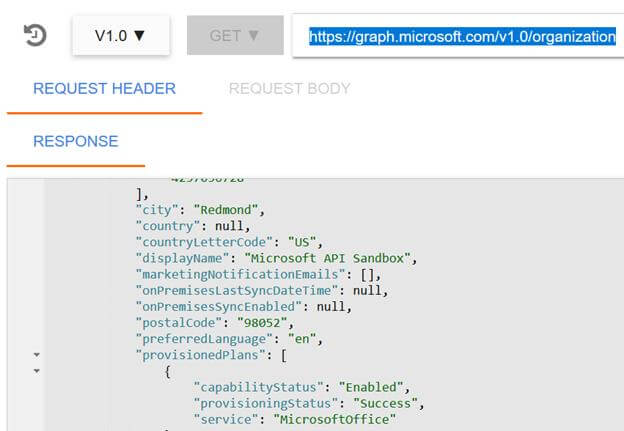Click the "countryLetterCode" key
This screenshot has width=624, height=431.
point(204,242)
